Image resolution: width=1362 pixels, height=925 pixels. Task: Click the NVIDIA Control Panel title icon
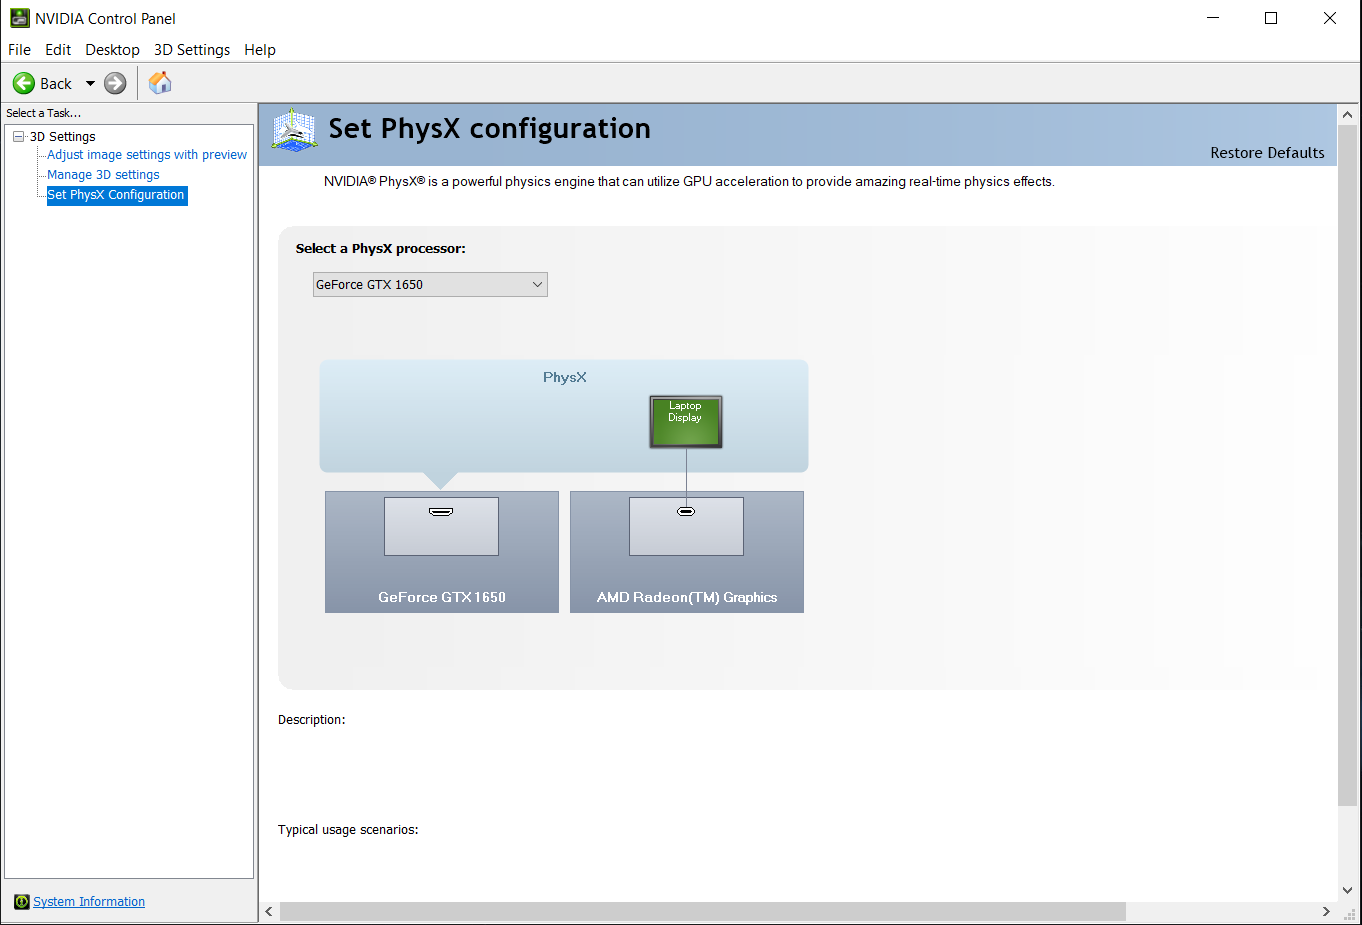[20, 18]
